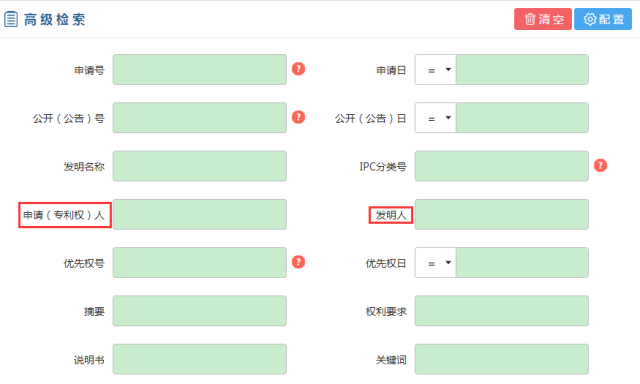Image resolution: width=640 pixels, height=384 pixels.
Task: Click the help icon beside 优先权号 field
Action: coord(298,262)
